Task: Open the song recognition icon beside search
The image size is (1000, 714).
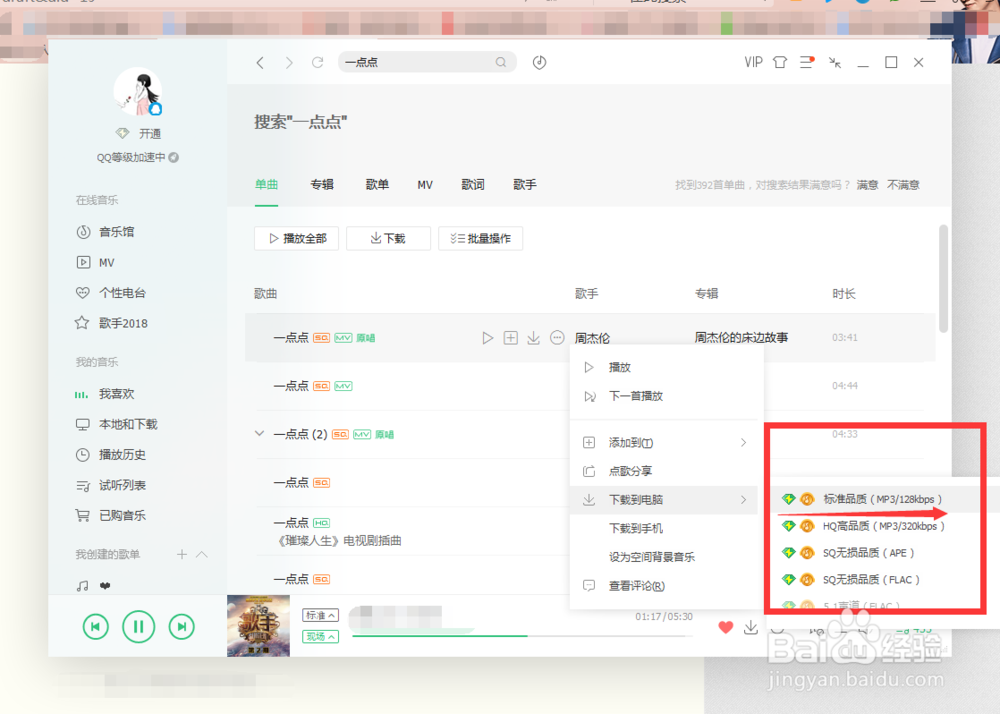Action: [x=540, y=62]
